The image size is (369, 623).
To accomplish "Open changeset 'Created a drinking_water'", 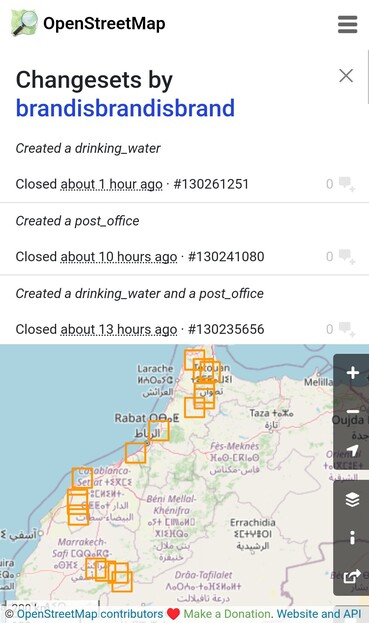I will 88,148.
